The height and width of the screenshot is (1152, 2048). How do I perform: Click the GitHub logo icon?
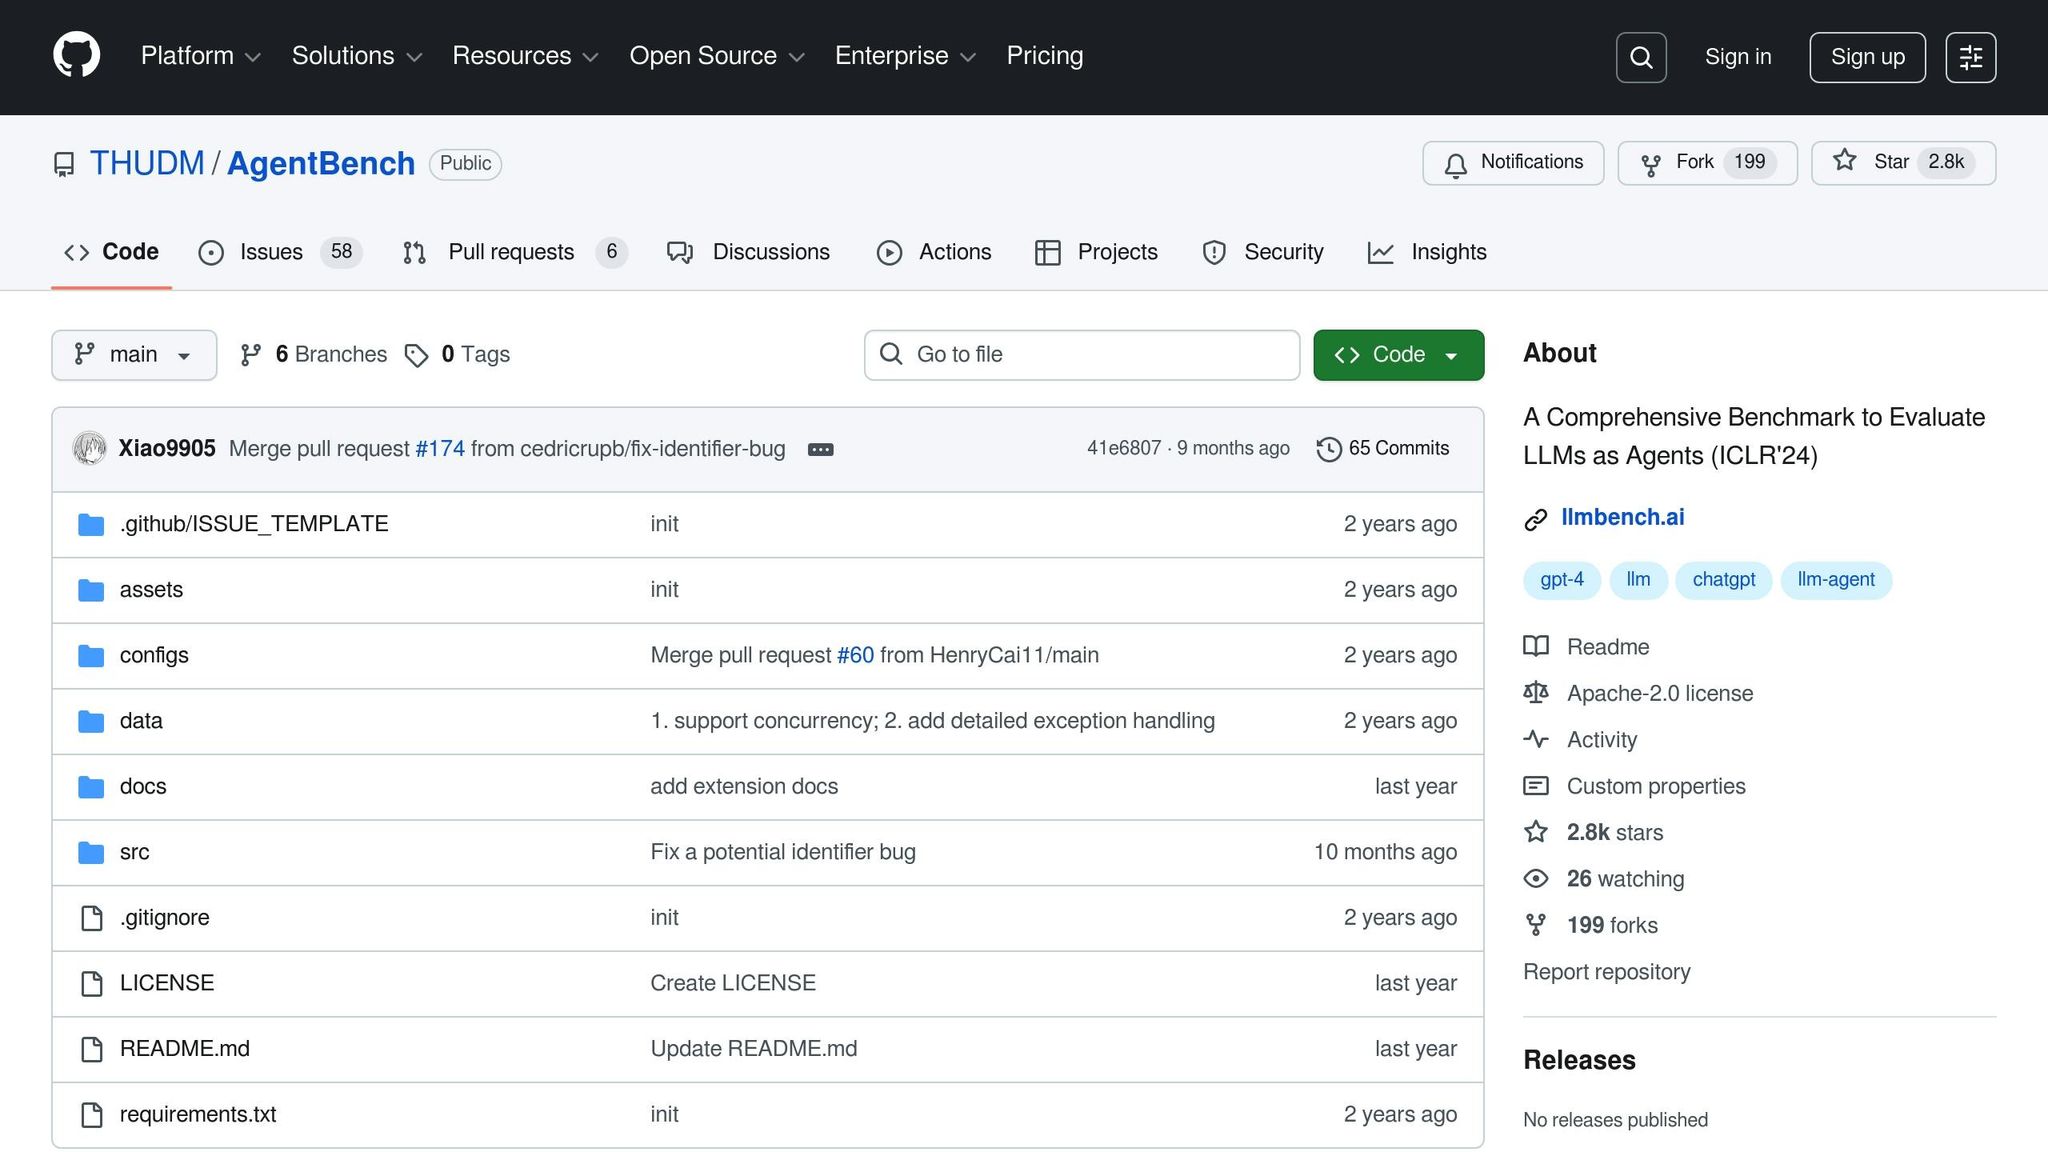75,56
